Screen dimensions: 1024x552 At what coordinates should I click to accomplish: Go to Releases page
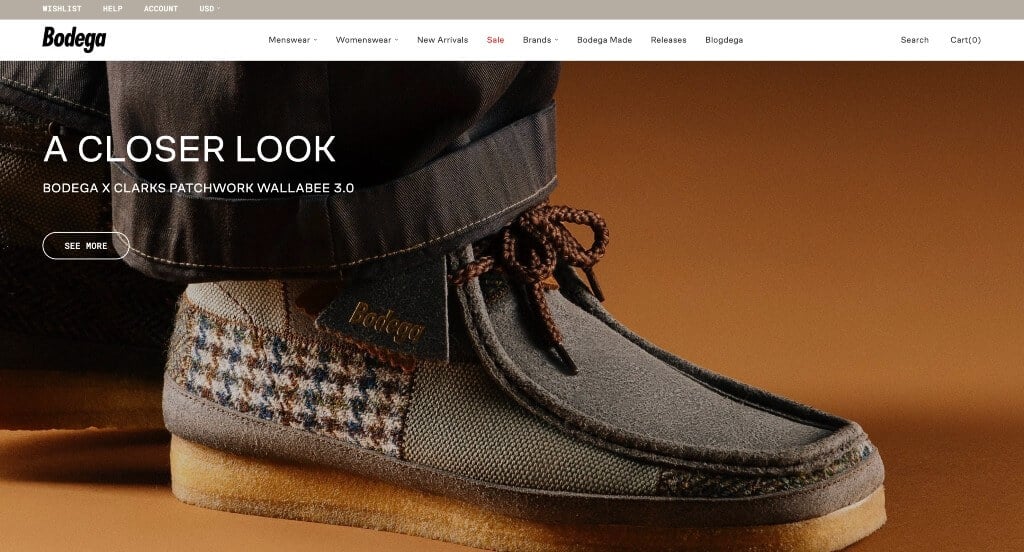tap(668, 40)
